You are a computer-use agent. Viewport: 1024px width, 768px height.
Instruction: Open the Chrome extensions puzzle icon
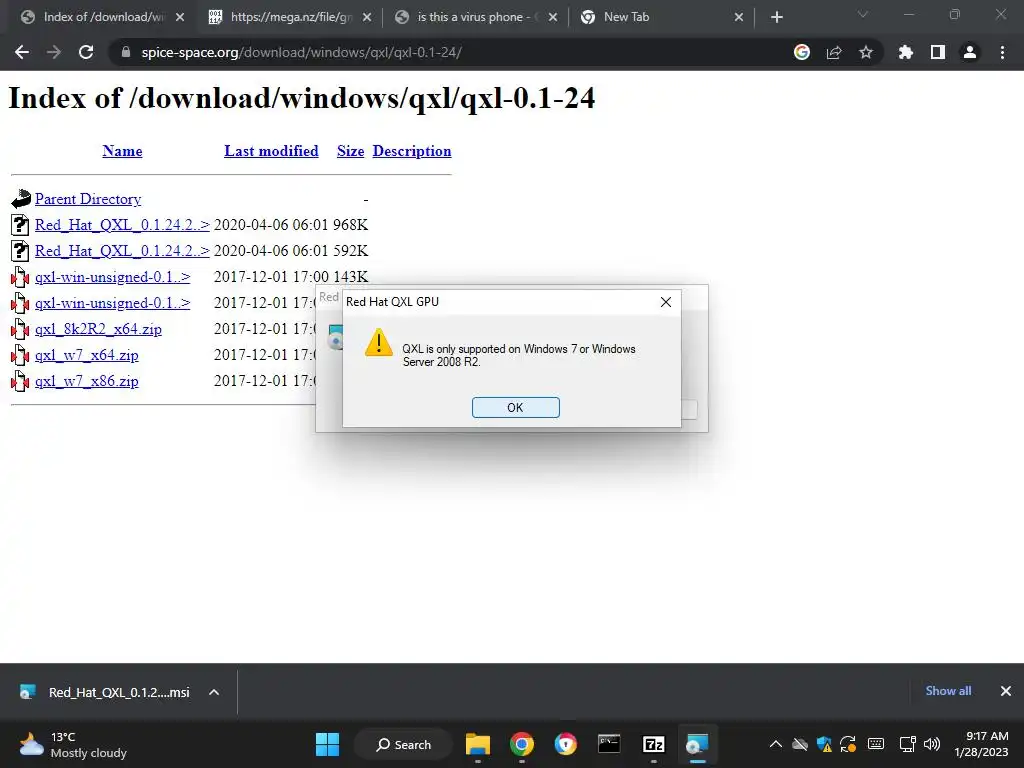(x=905, y=52)
